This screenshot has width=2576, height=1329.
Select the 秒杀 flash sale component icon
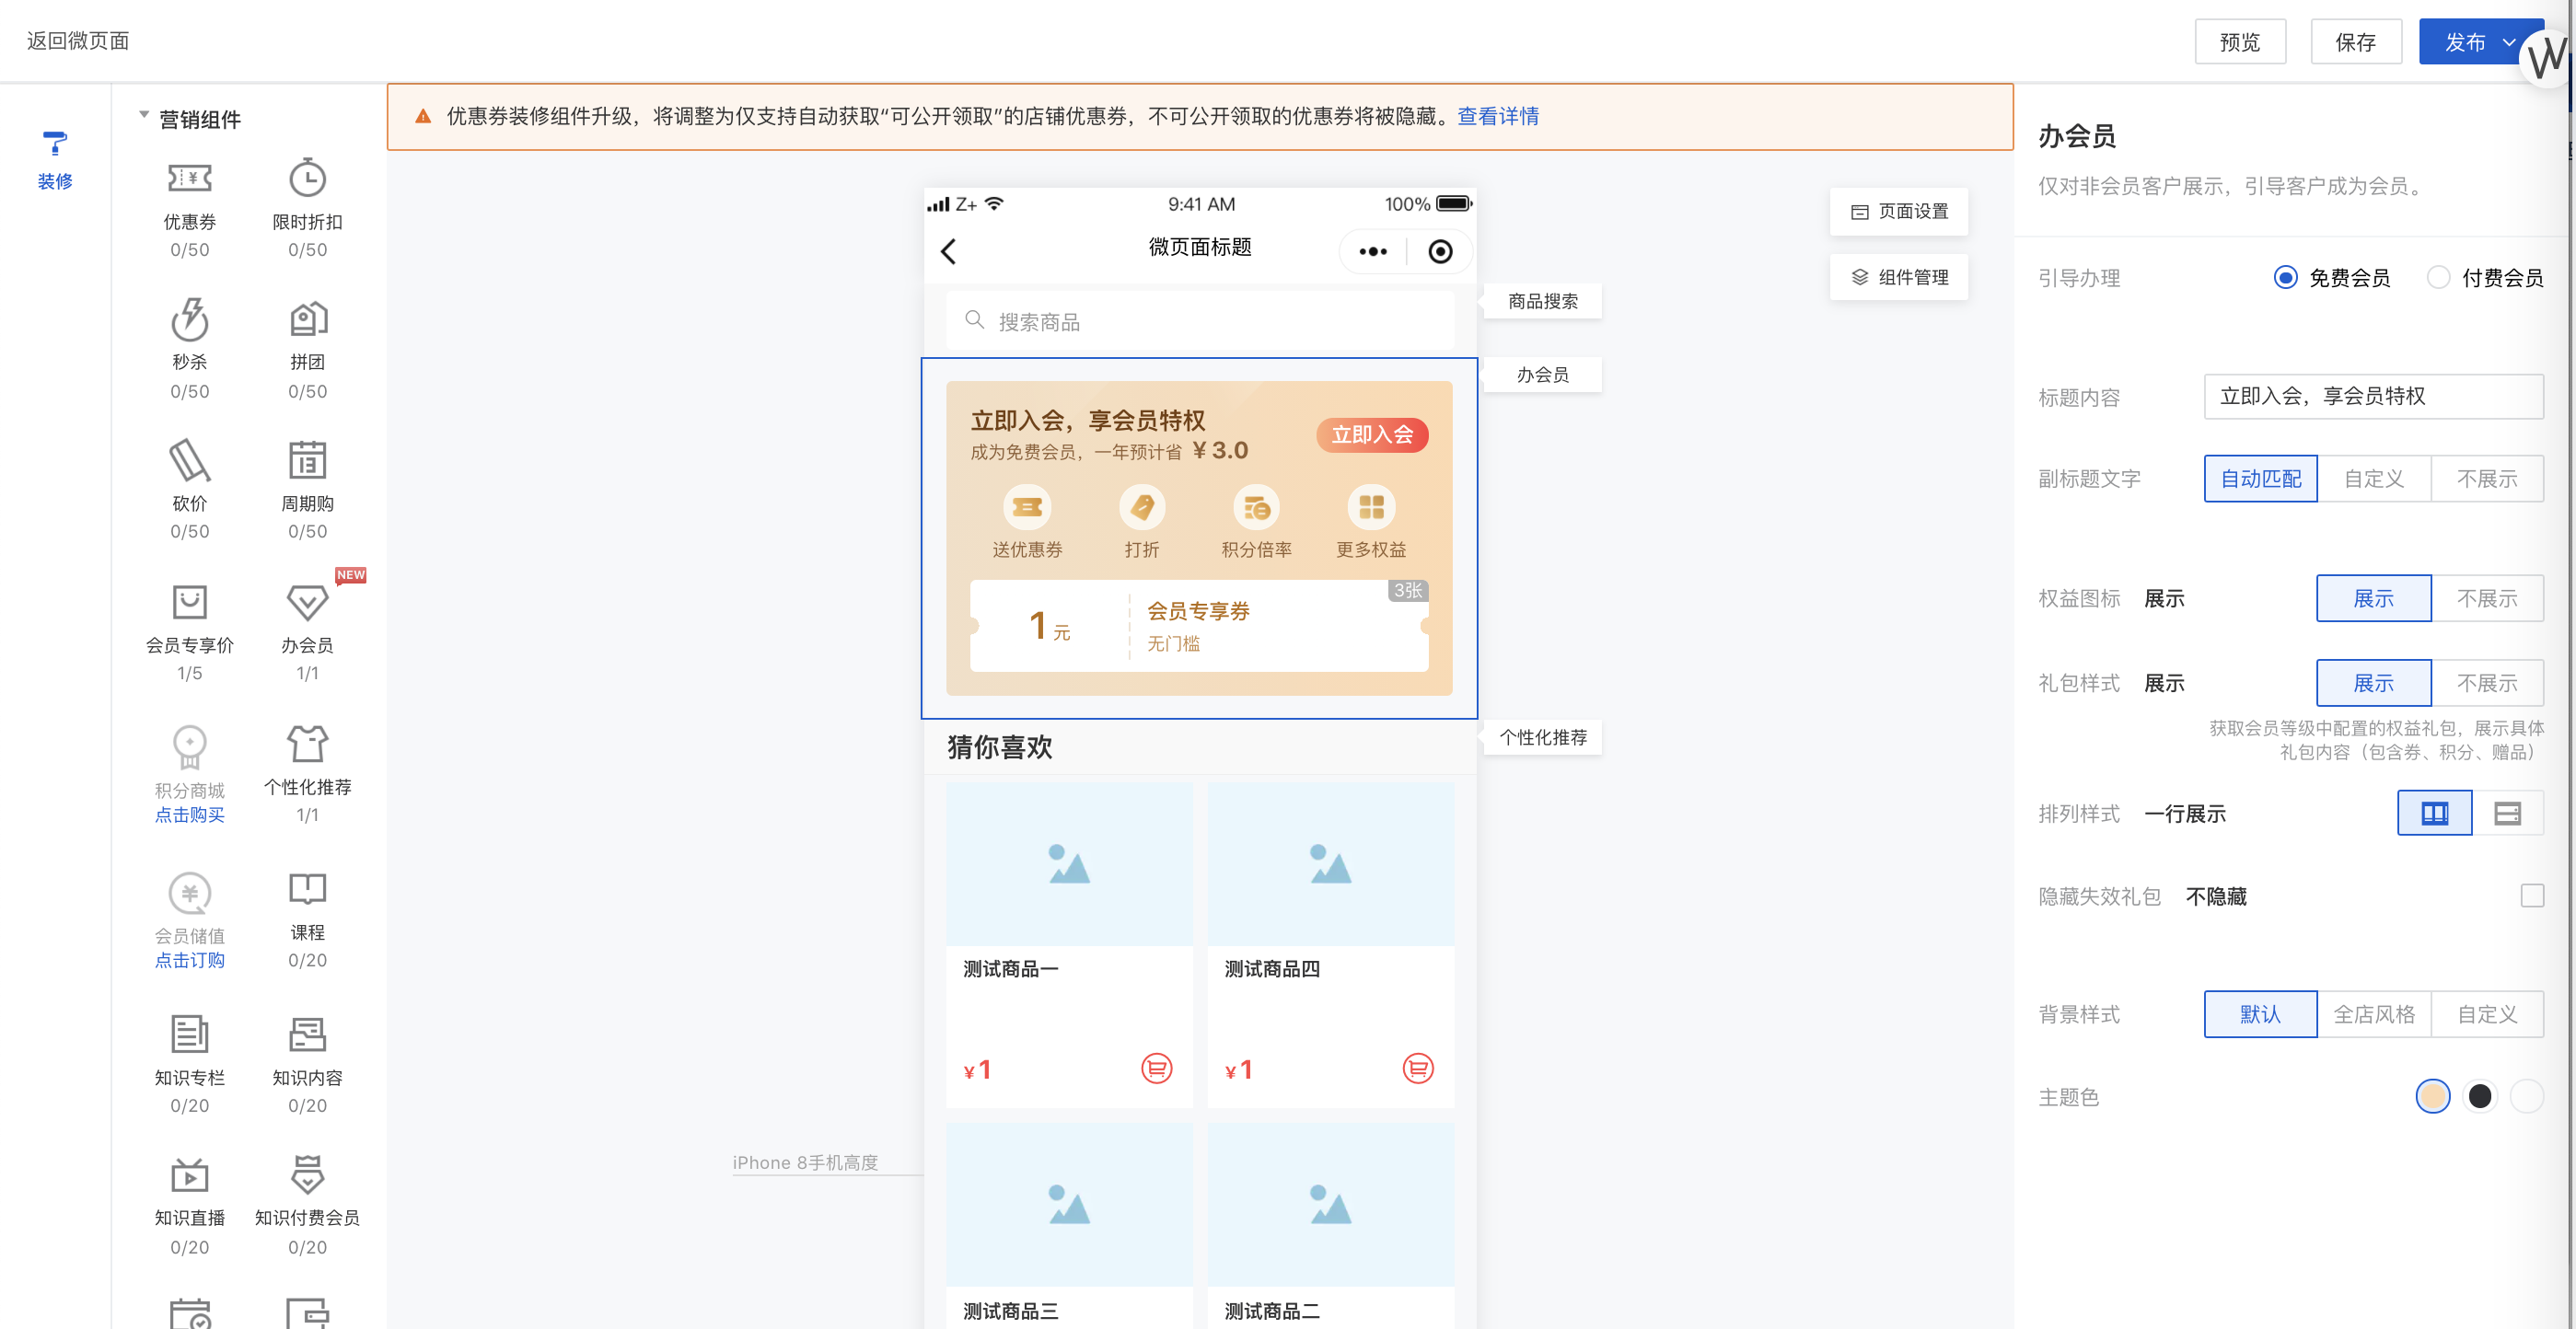pyautogui.click(x=189, y=321)
